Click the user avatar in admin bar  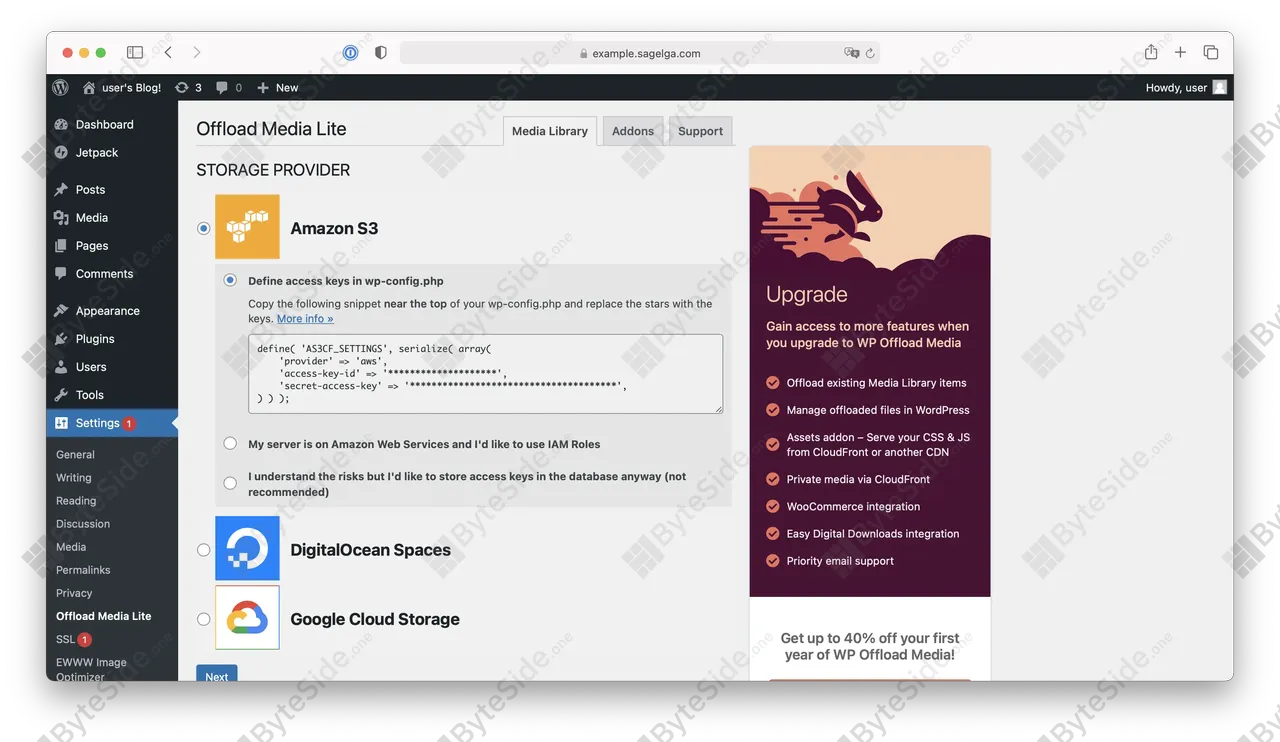[x=1219, y=87]
